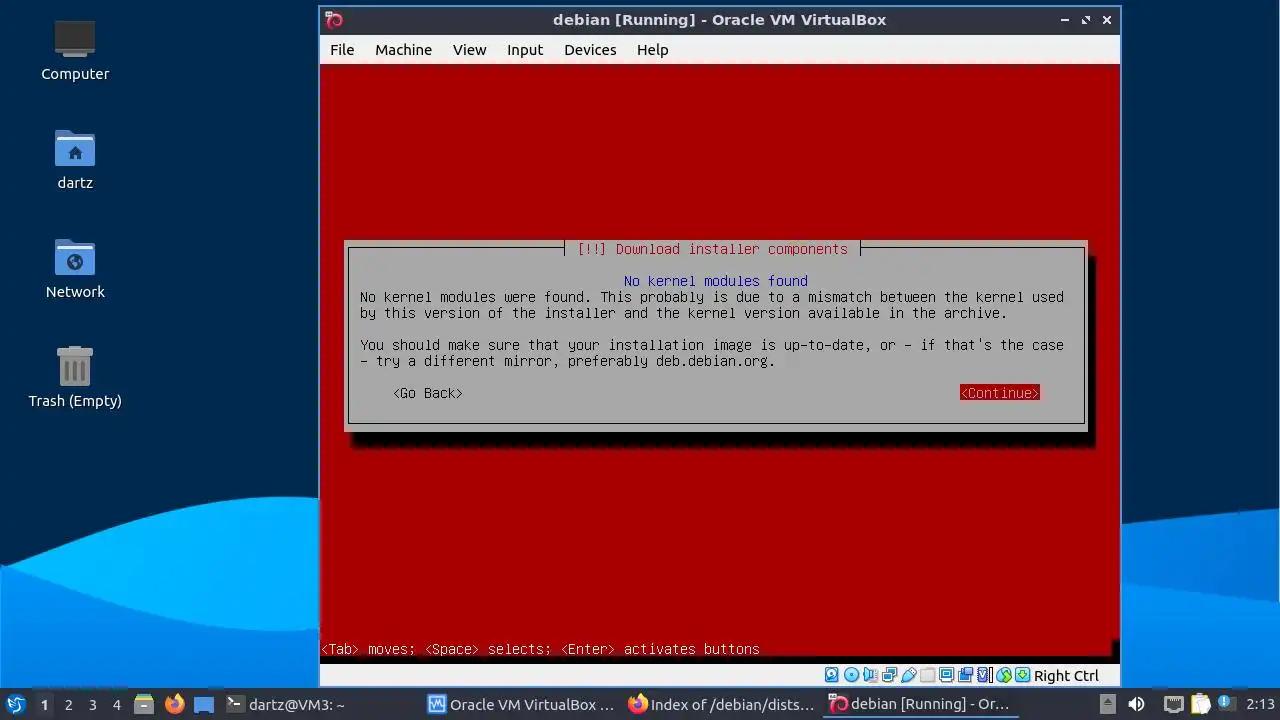The width and height of the screenshot is (1280, 720).
Task: Click the 'No kernel modules found' heading
Action: coord(715,281)
